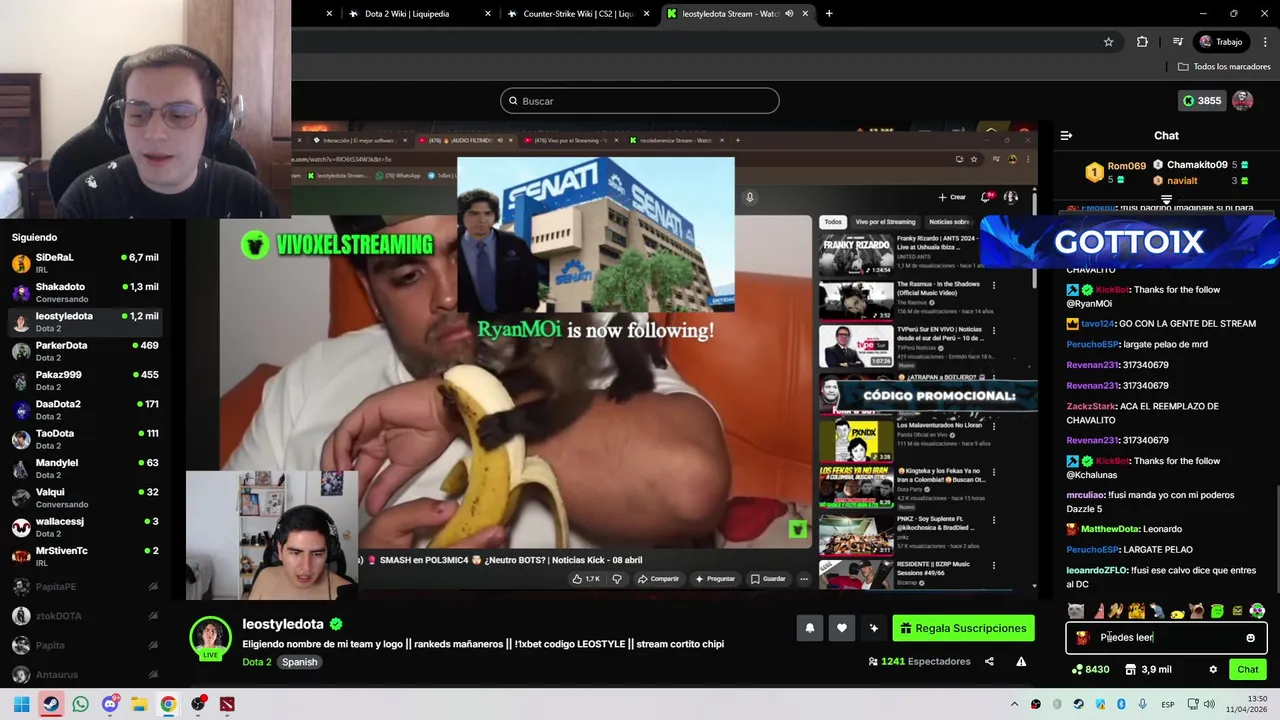Open KICKs balance 3855

pyautogui.click(x=1201, y=100)
